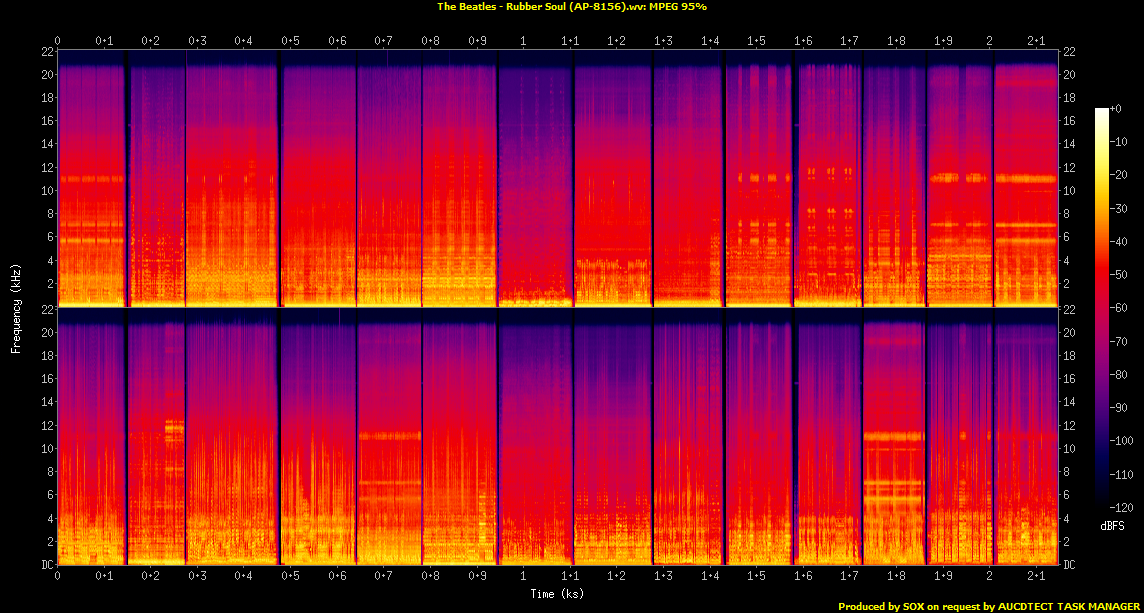Click the '-110' value on the dBFS scale

pyautogui.click(x=1119, y=474)
